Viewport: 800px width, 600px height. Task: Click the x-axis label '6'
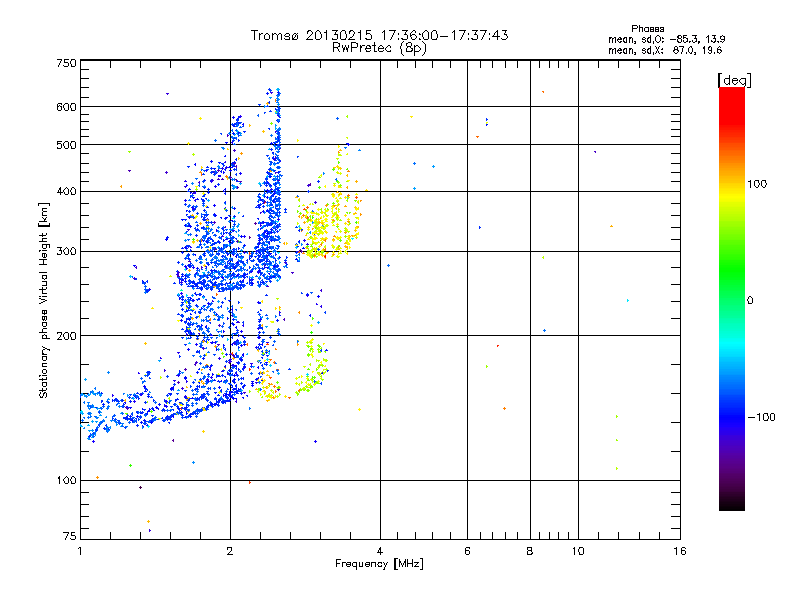tap(467, 551)
